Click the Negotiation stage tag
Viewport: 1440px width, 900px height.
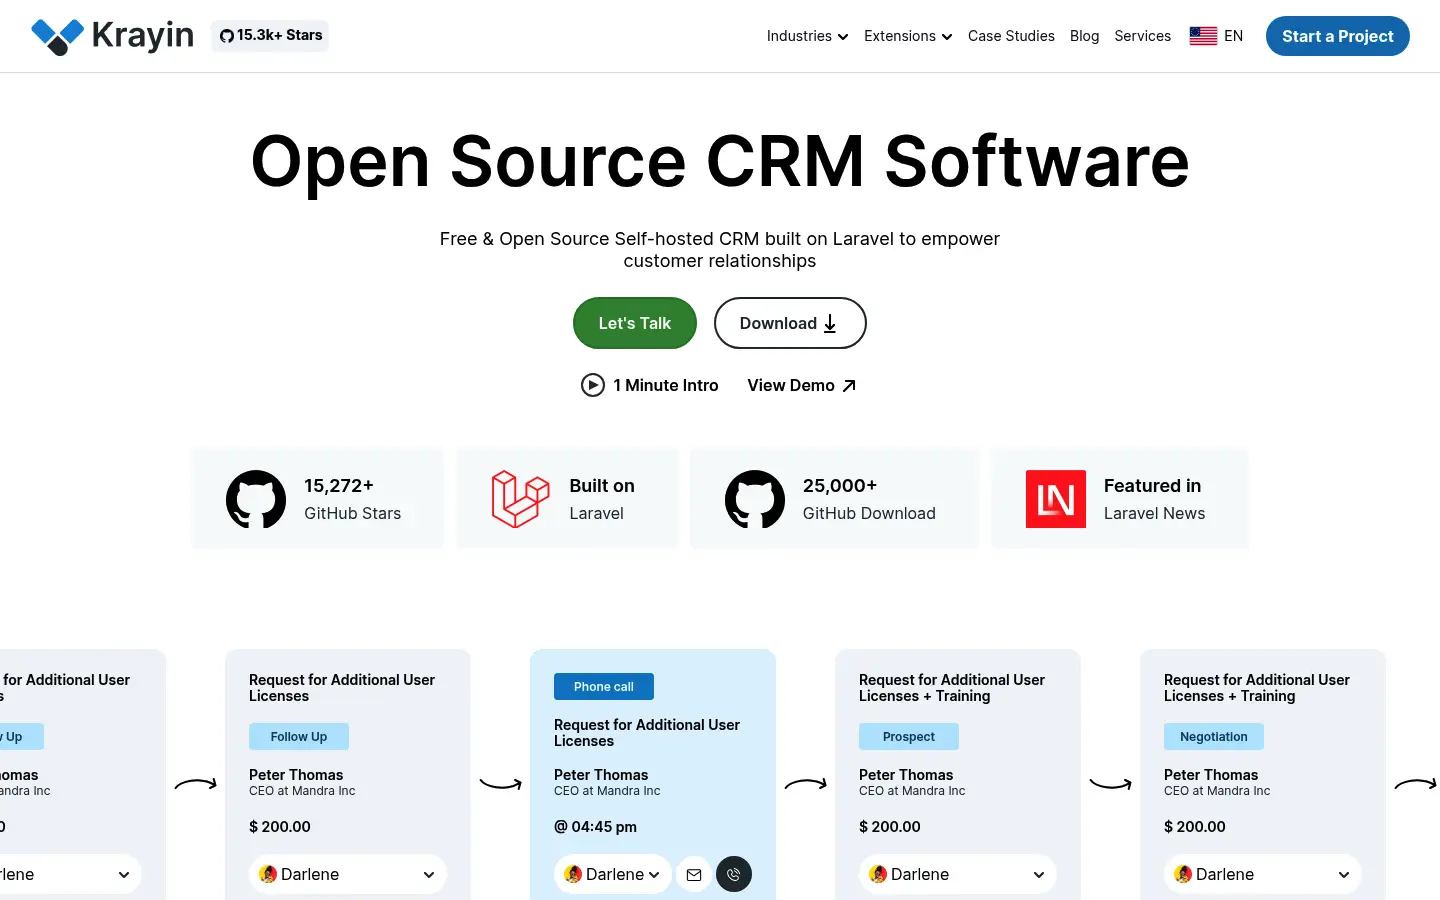tap(1214, 737)
